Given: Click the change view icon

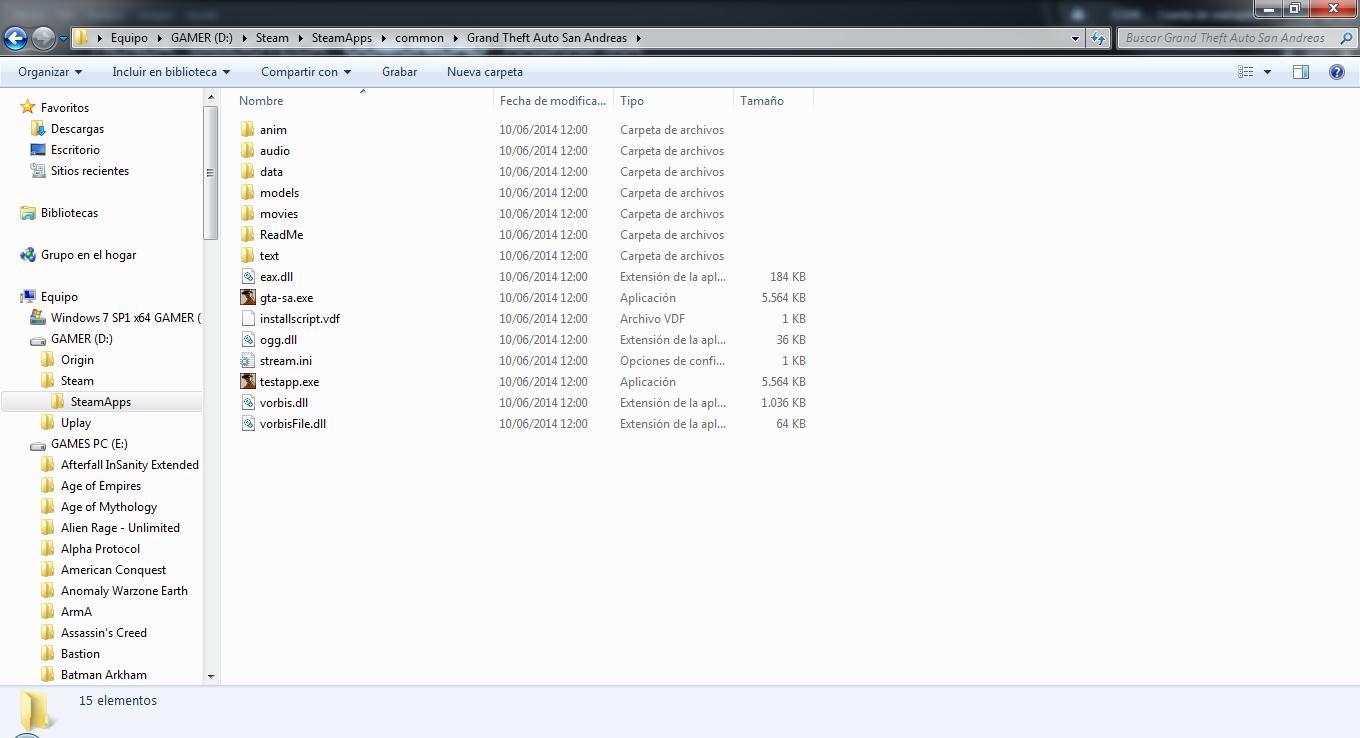Looking at the screenshot, I should pyautogui.click(x=1246, y=72).
